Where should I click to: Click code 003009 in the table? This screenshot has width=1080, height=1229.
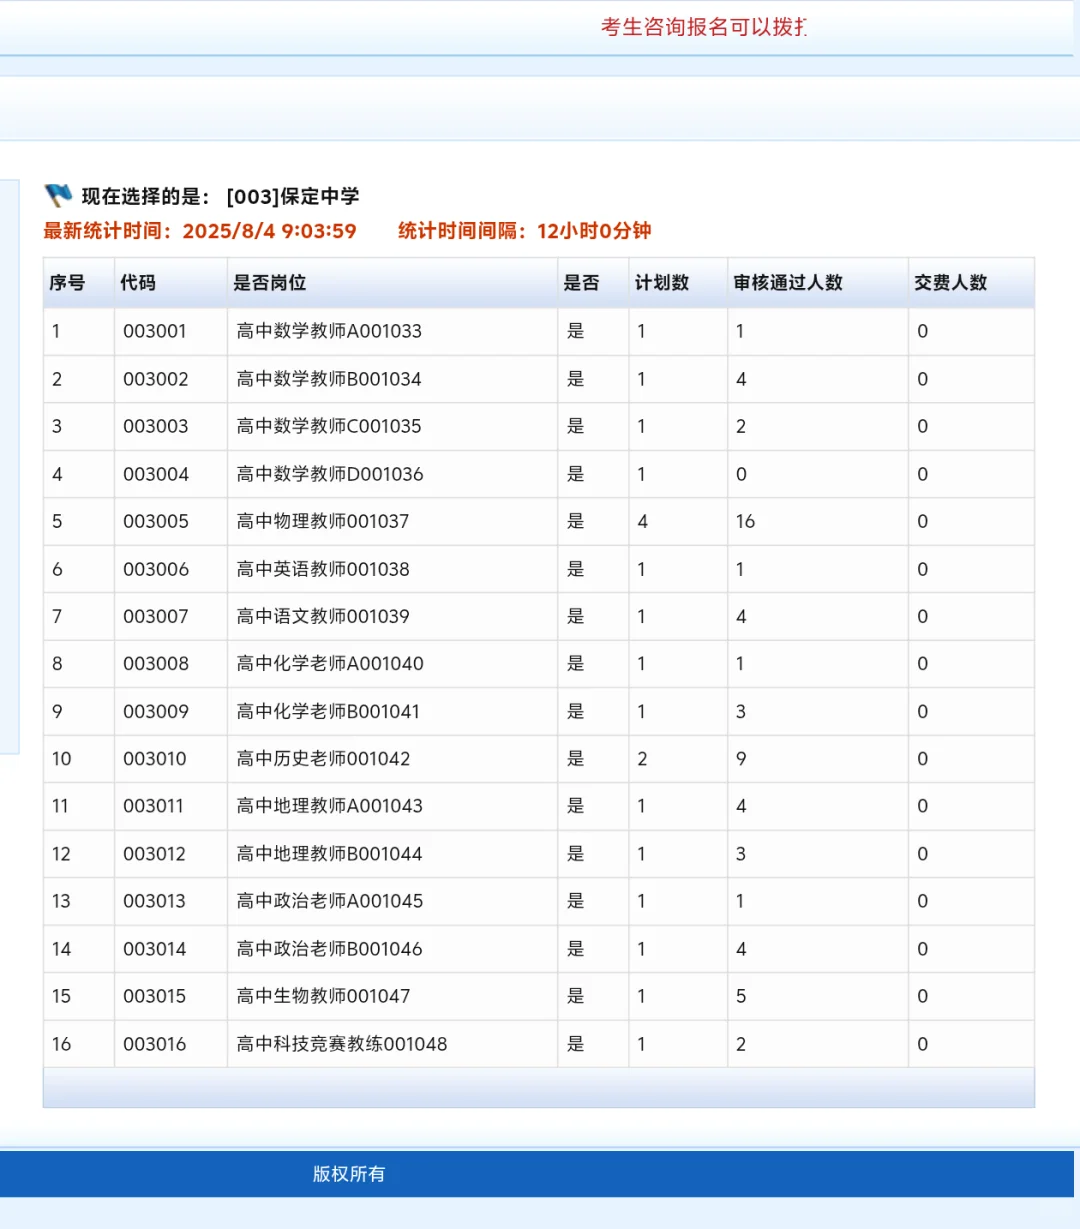point(156,711)
